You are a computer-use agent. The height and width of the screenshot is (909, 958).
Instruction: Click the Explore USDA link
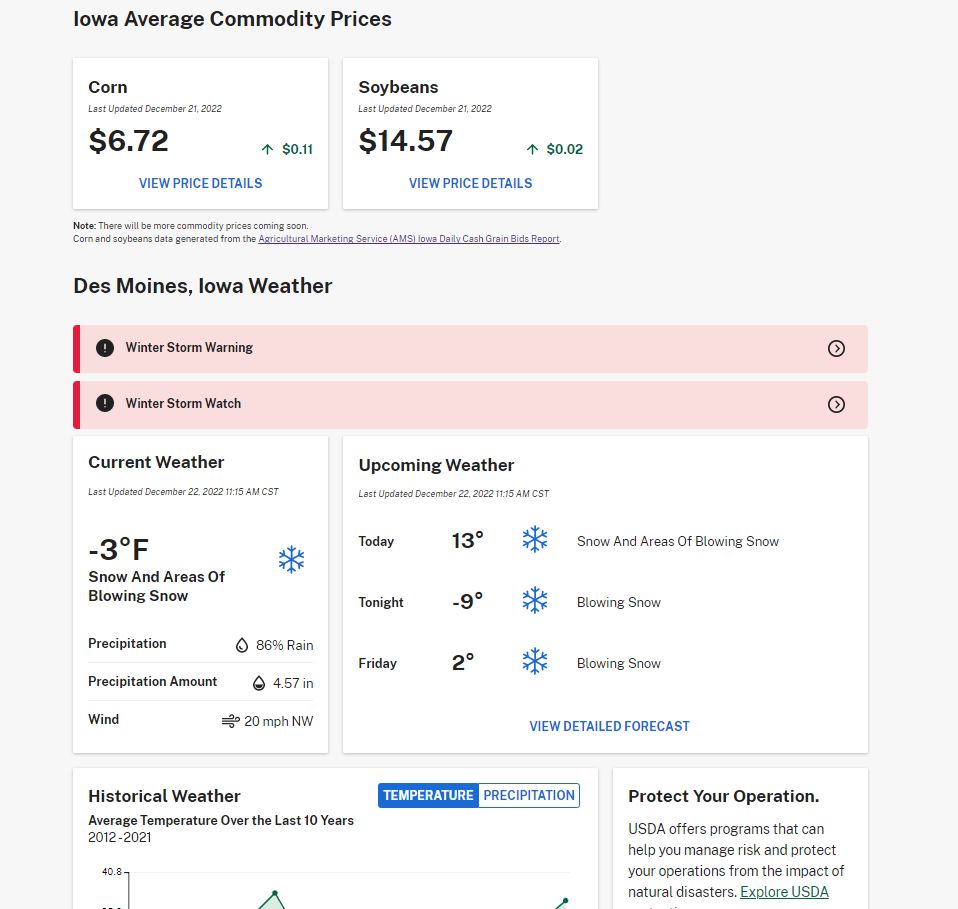click(x=786, y=891)
